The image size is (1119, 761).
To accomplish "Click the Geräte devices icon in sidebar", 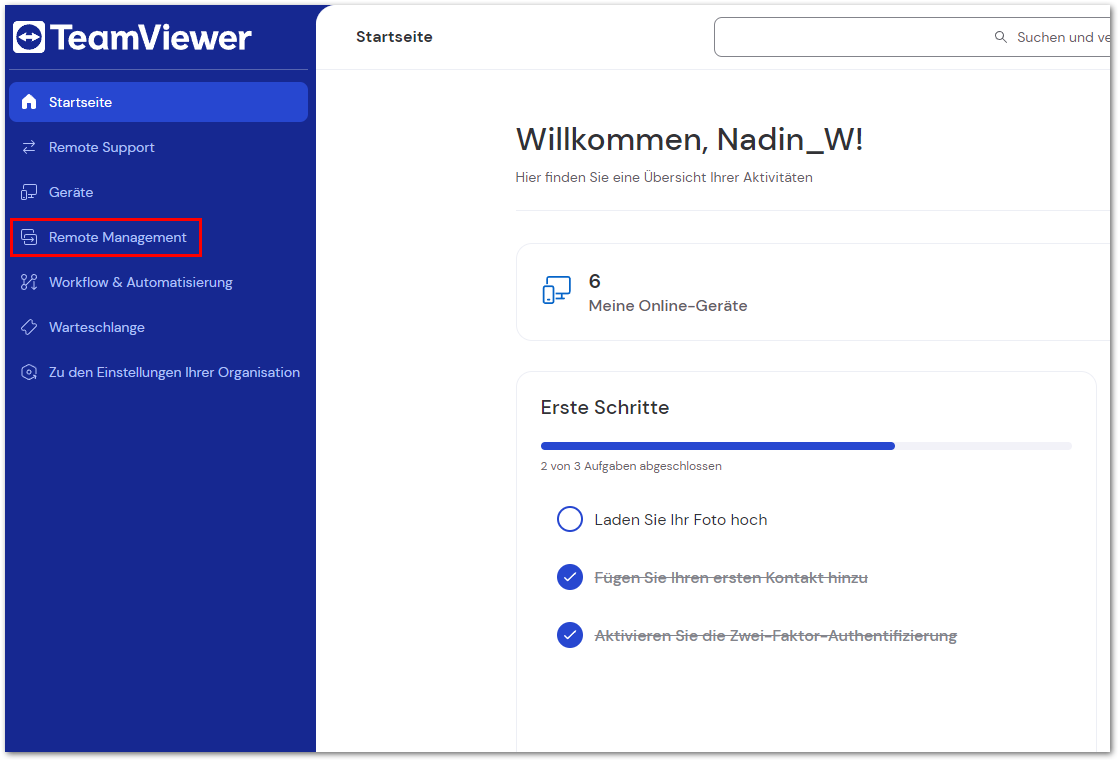I will 29,192.
